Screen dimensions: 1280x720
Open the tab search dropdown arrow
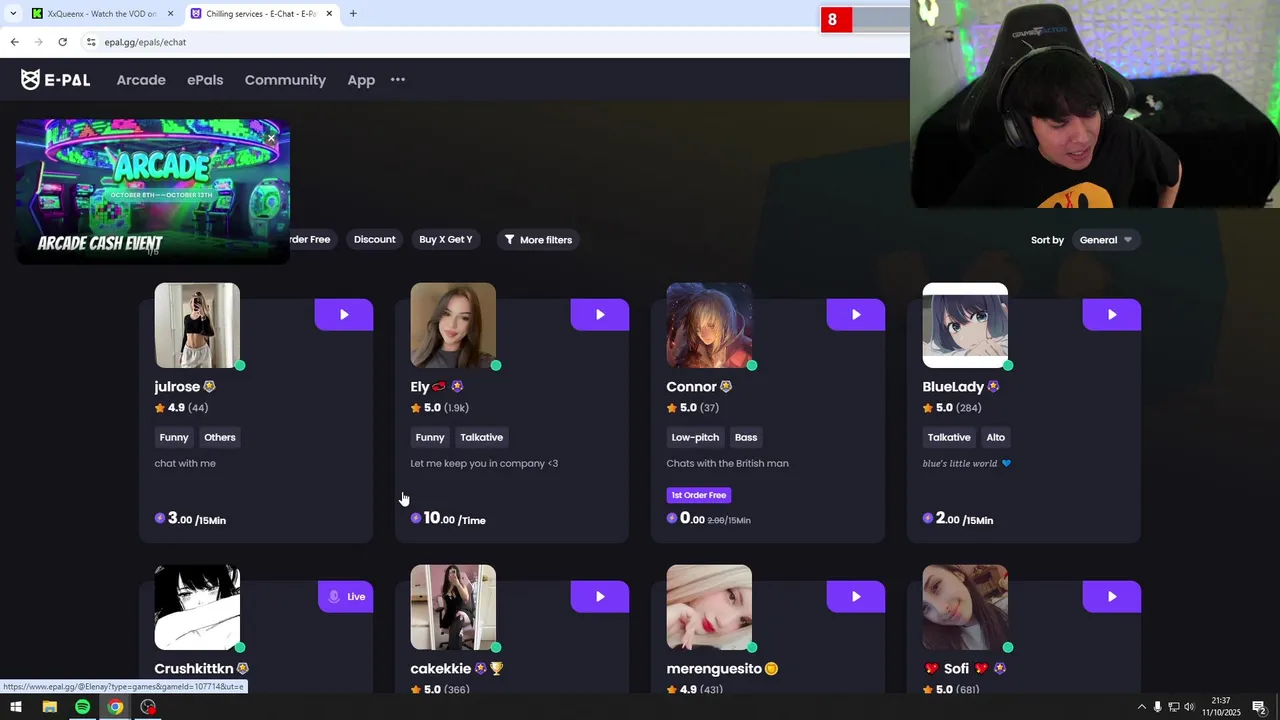click(12, 14)
